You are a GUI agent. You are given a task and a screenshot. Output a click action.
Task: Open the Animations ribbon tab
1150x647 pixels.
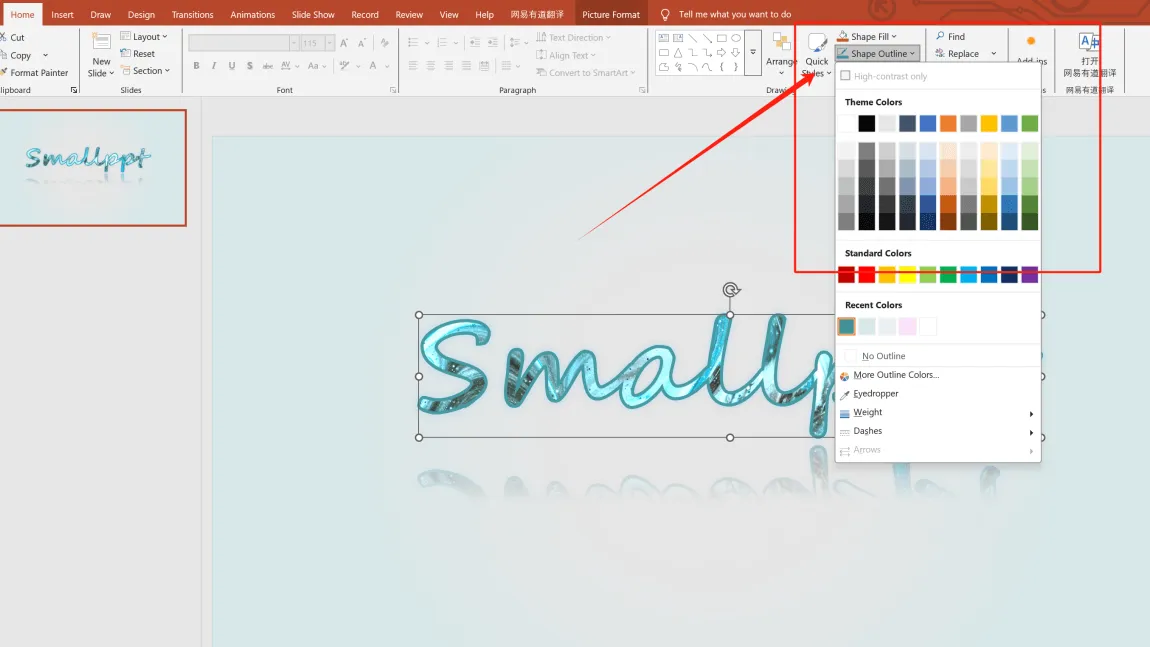[x=252, y=14]
